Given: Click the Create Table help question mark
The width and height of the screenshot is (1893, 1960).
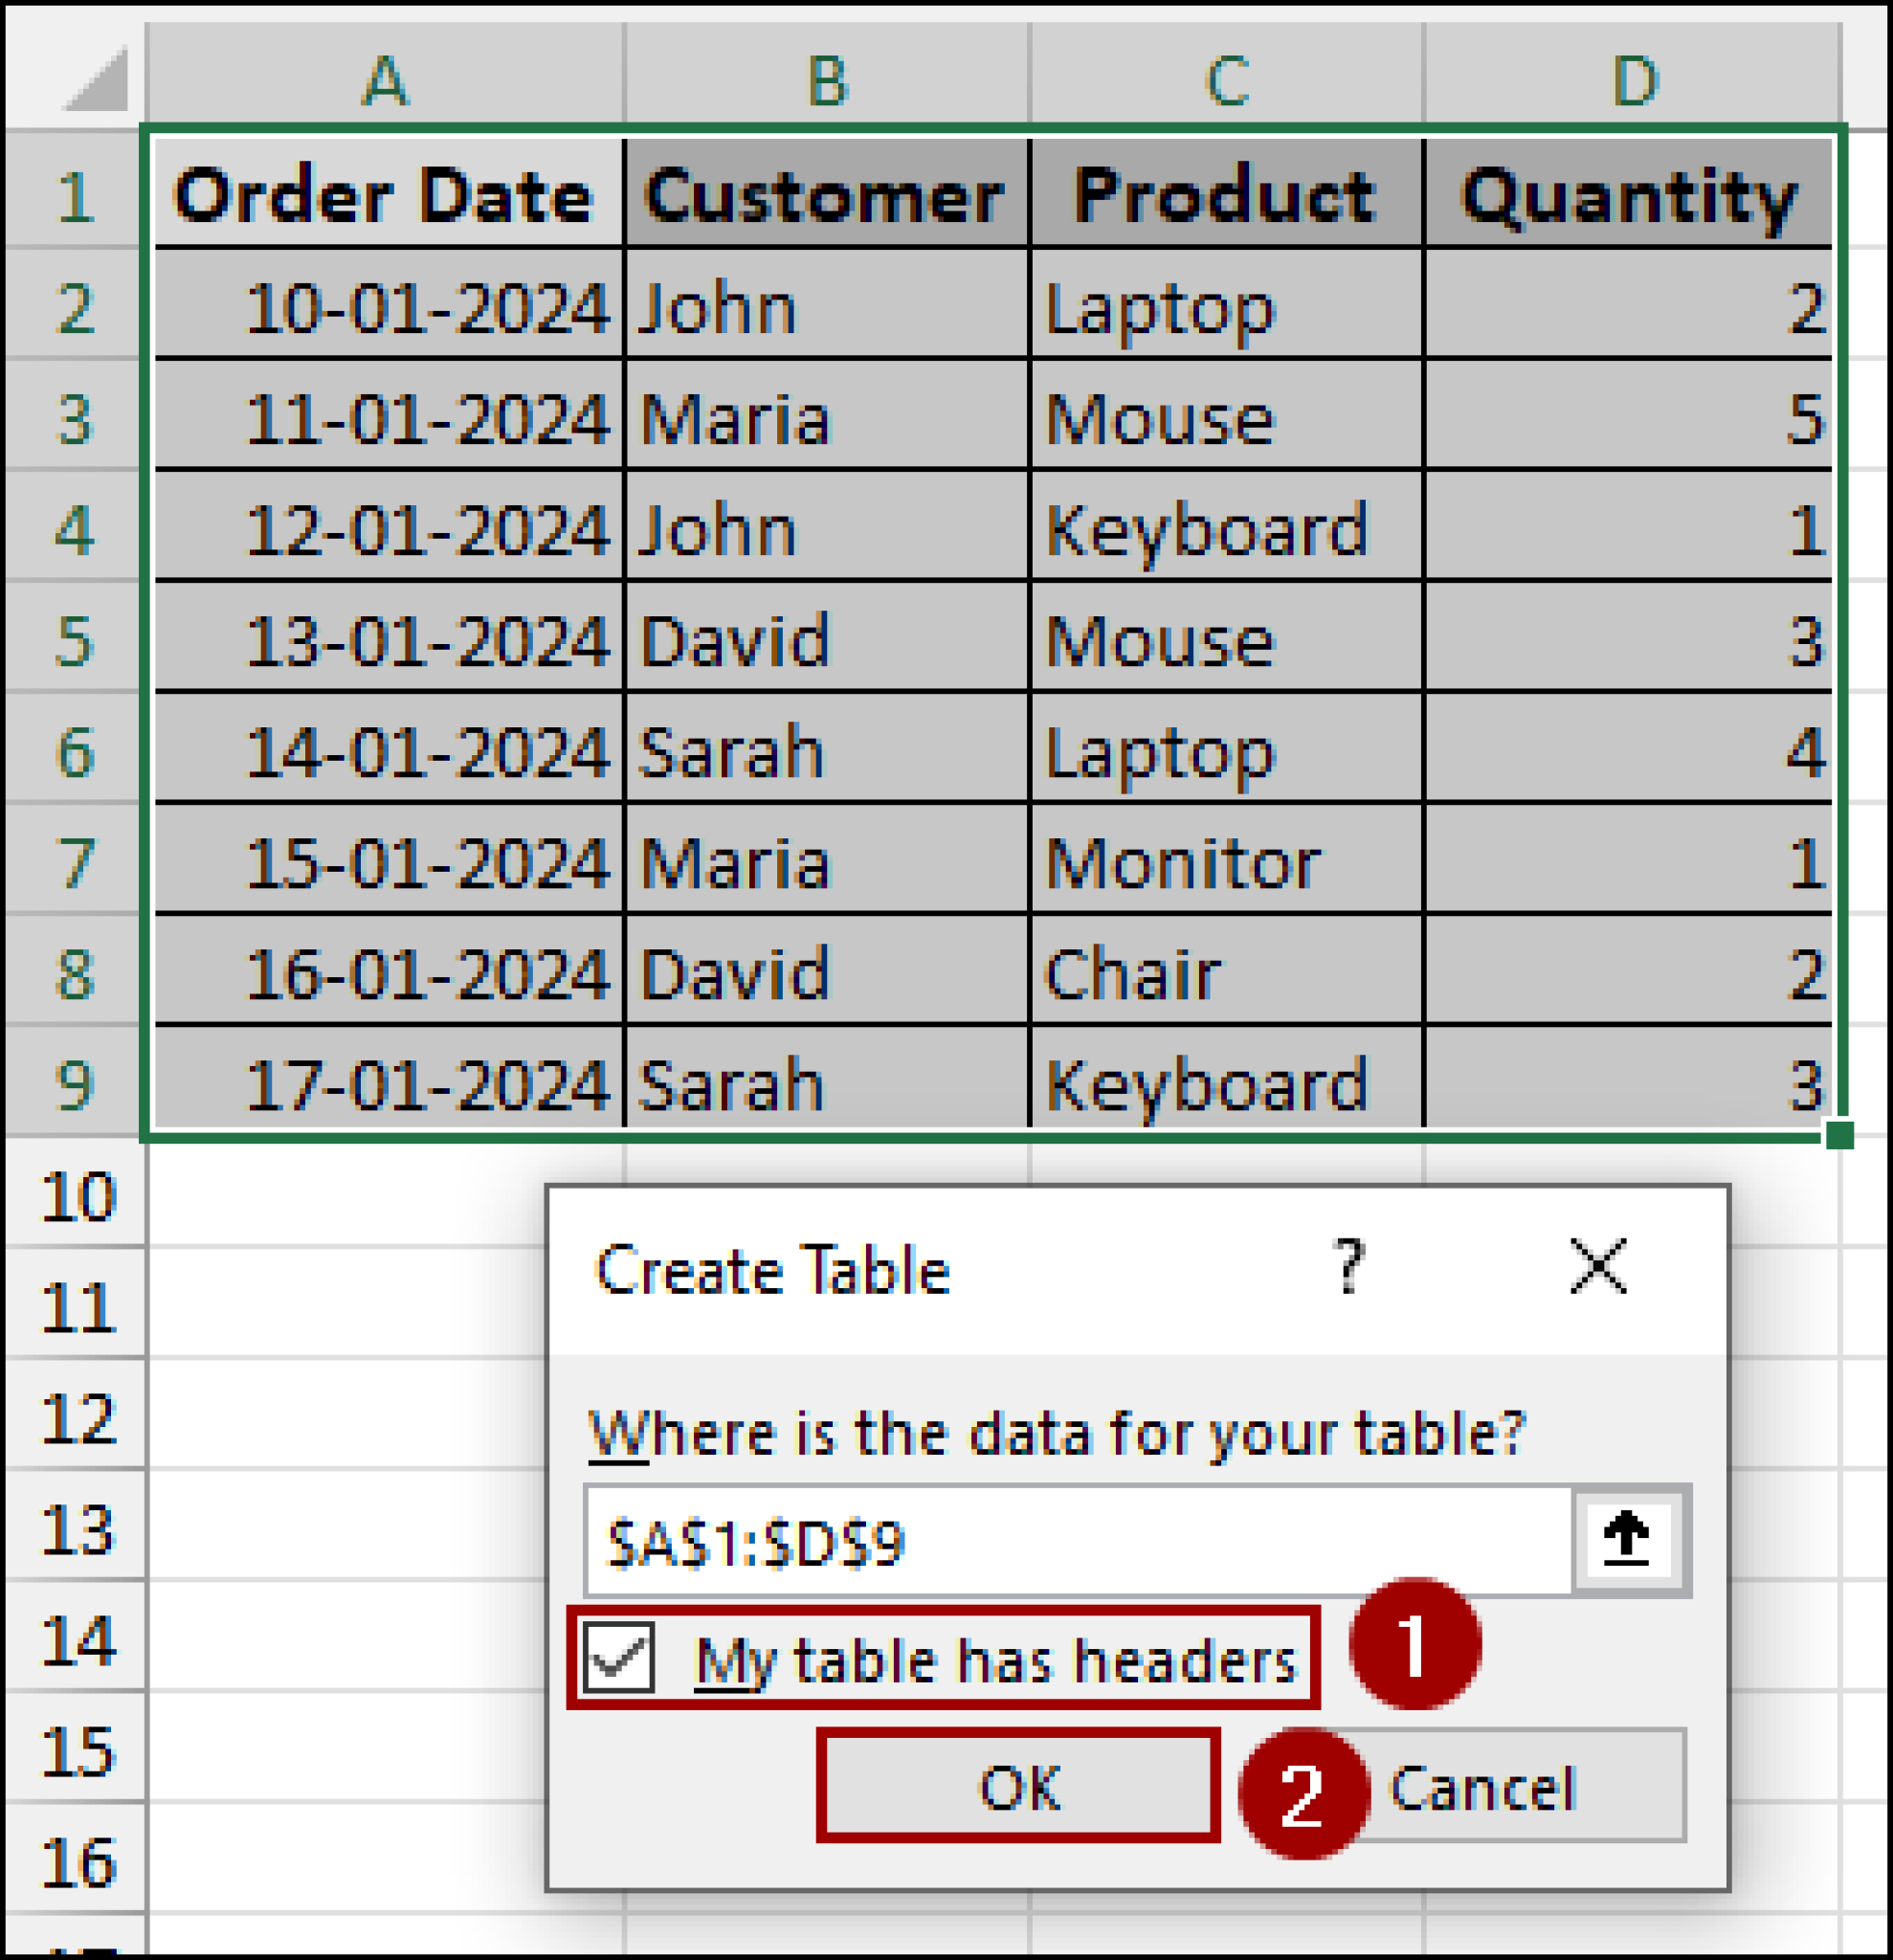Looking at the screenshot, I should click(x=1349, y=1268).
